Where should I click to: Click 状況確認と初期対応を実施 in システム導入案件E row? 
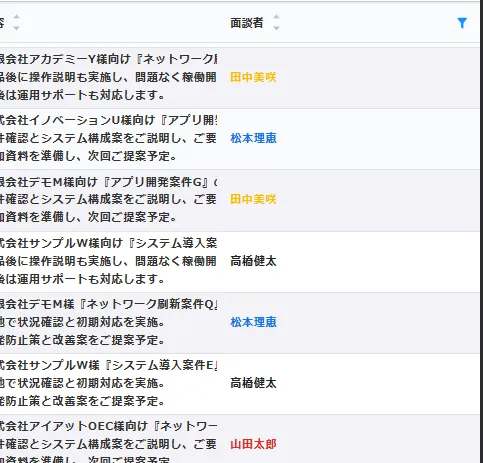coord(82,383)
